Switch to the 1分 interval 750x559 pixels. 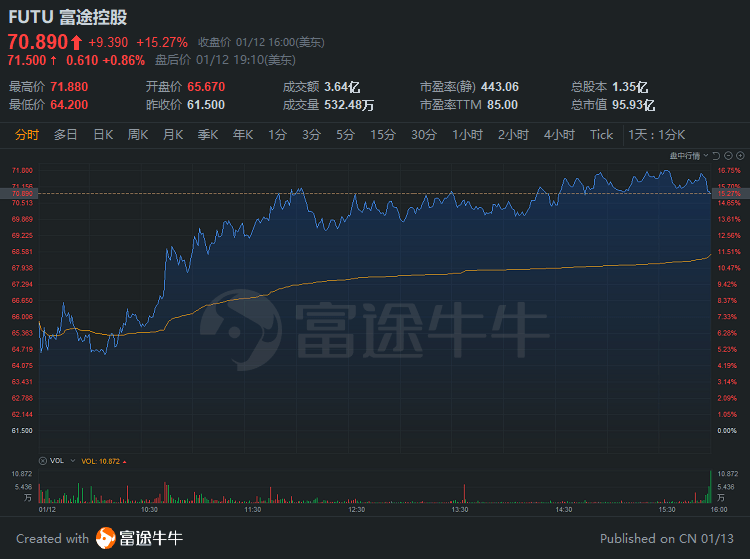pos(277,135)
